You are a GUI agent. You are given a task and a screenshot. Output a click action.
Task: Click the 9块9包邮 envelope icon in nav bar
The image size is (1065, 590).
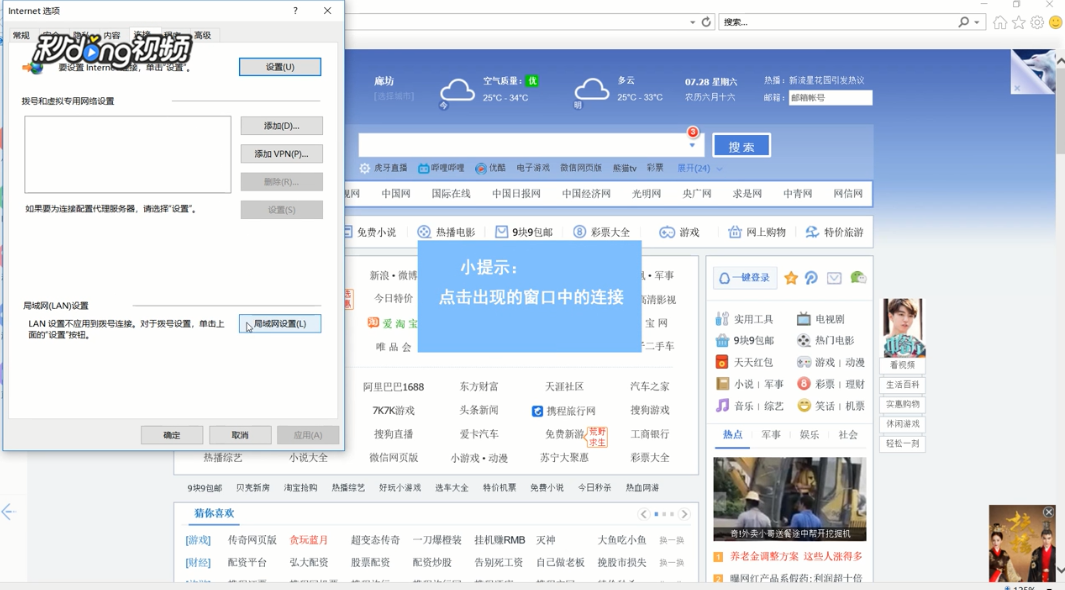pyautogui.click(x=501, y=232)
